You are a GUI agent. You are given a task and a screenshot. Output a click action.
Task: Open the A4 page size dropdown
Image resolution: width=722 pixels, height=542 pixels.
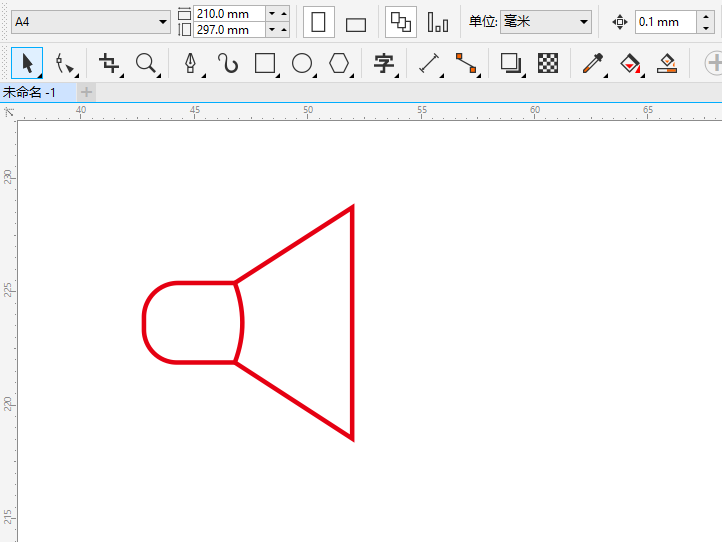pos(91,22)
